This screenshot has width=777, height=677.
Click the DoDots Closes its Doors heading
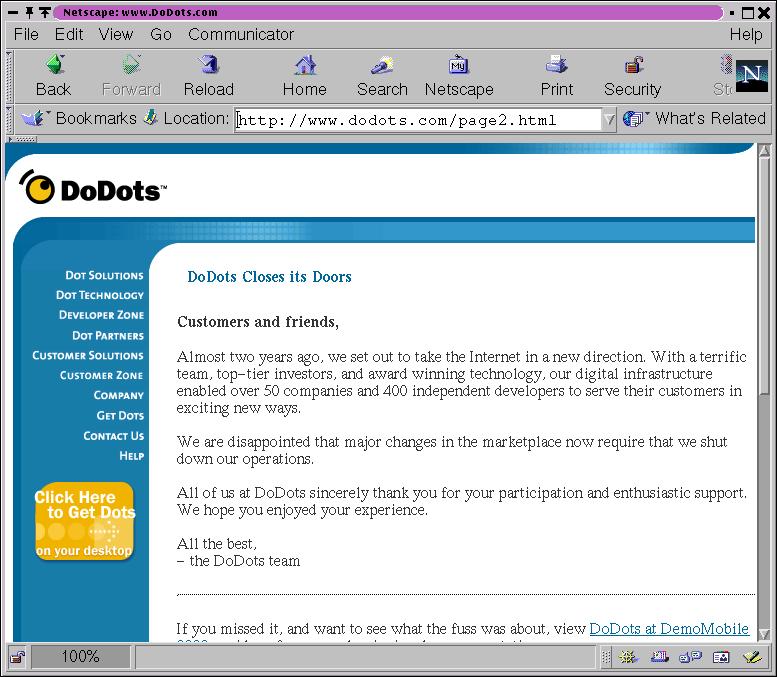269,277
